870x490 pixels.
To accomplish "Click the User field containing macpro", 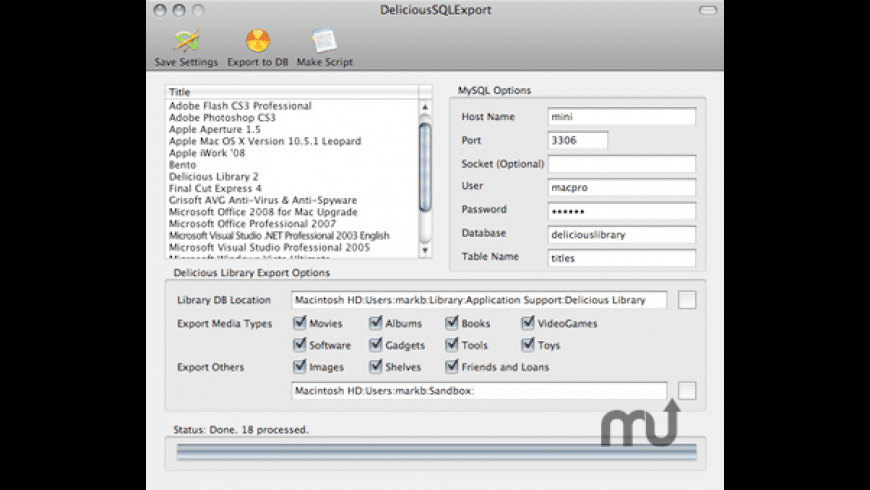I will point(621,188).
